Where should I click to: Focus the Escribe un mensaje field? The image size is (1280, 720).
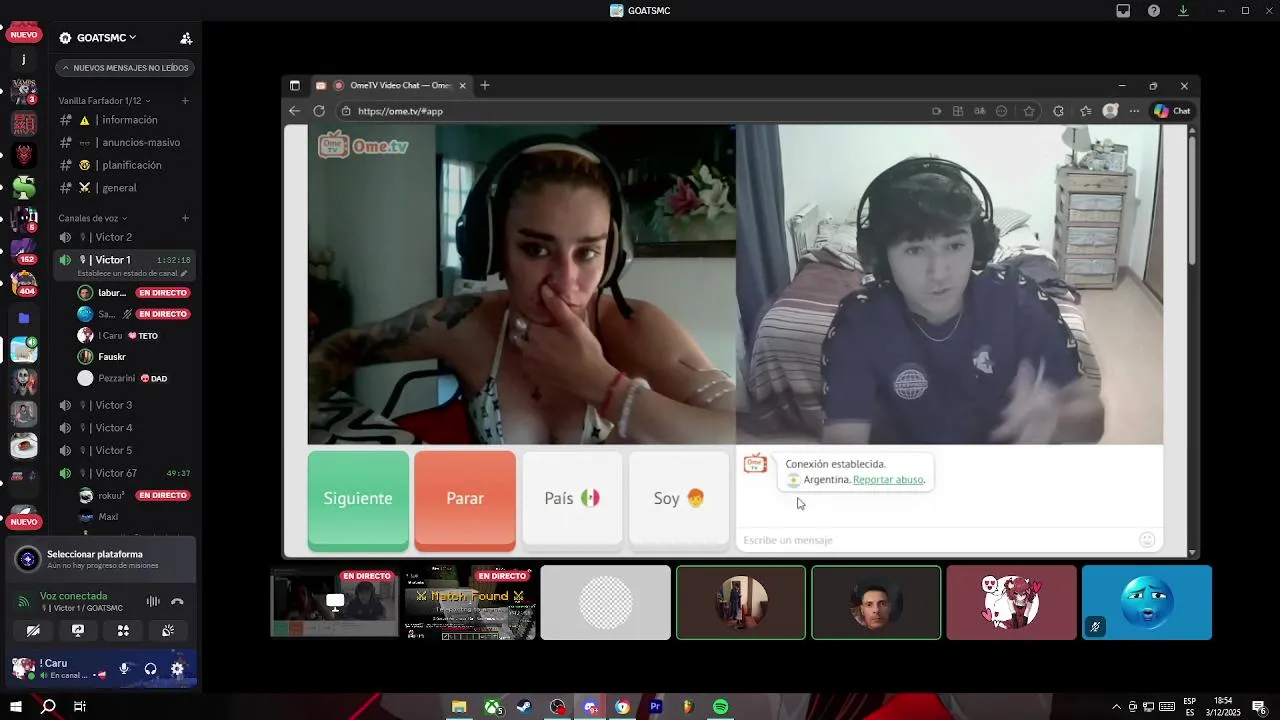[x=936, y=540]
